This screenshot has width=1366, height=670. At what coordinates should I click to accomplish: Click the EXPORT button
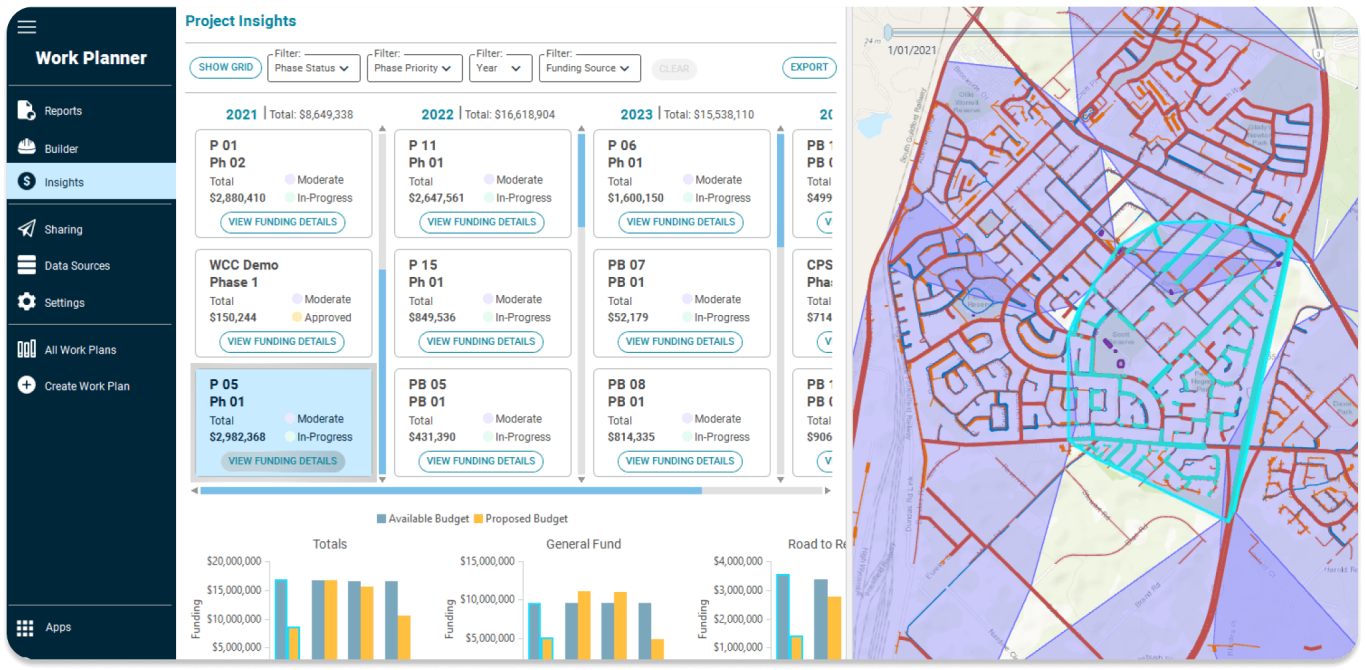809,67
